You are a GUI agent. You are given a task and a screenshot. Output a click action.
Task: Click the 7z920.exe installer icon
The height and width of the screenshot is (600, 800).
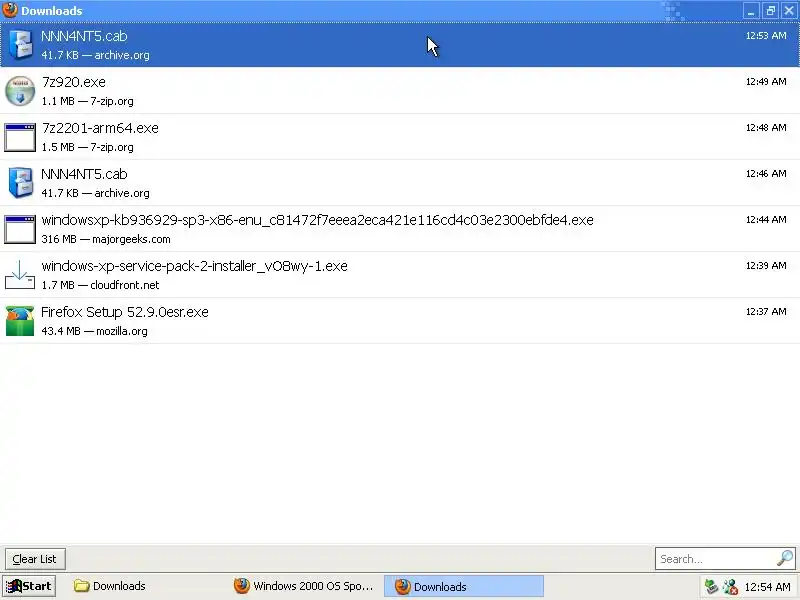pyautogui.click(x=20, y=91)
